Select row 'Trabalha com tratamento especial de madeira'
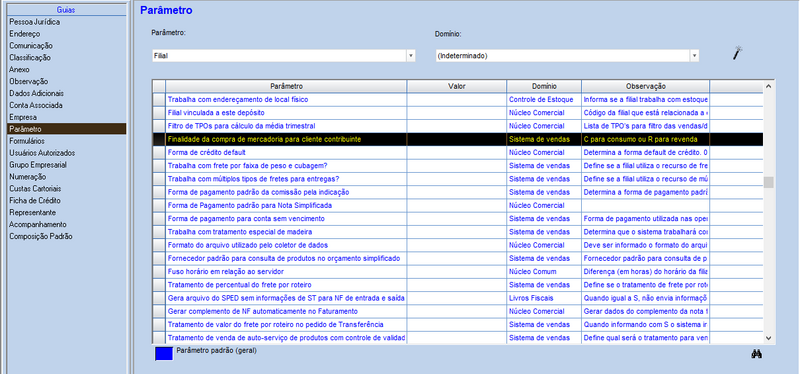Viewport: 800px width, 374px height. (x=458, y=232)
